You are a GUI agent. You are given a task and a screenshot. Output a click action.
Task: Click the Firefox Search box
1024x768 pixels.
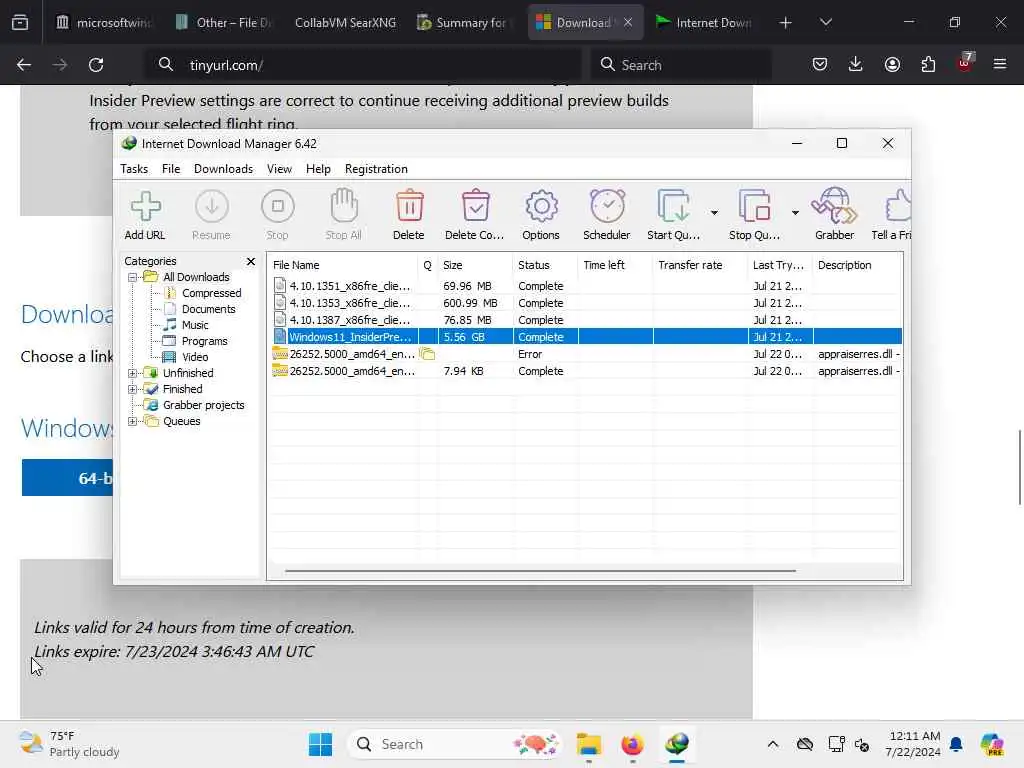pyautogui.click(x=681, y=65)
